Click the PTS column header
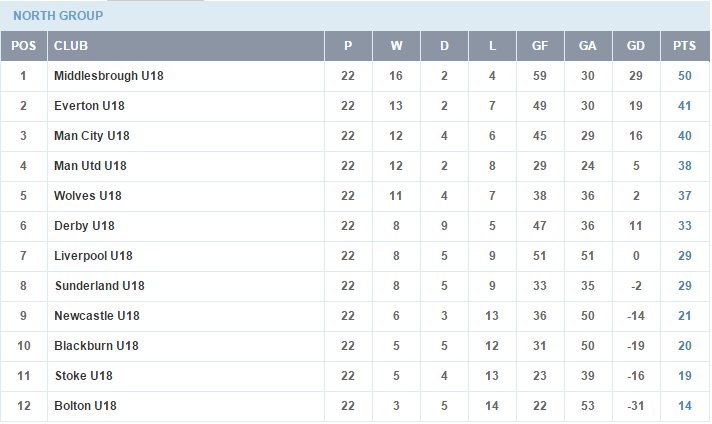The image size is (712, 424). [685, 46]
